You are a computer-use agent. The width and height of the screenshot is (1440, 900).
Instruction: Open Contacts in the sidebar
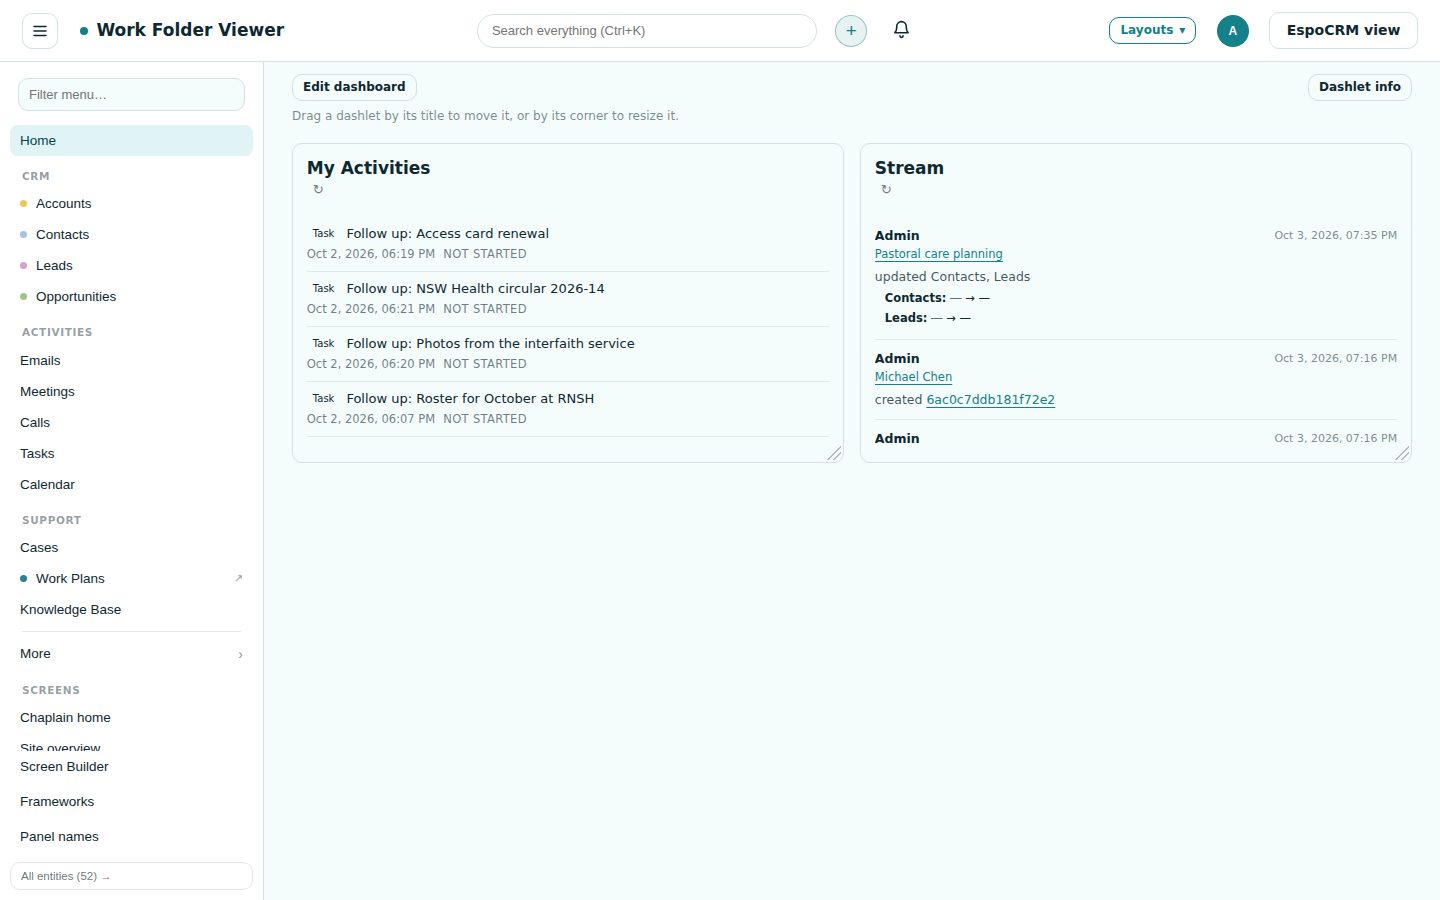point(131,234)
